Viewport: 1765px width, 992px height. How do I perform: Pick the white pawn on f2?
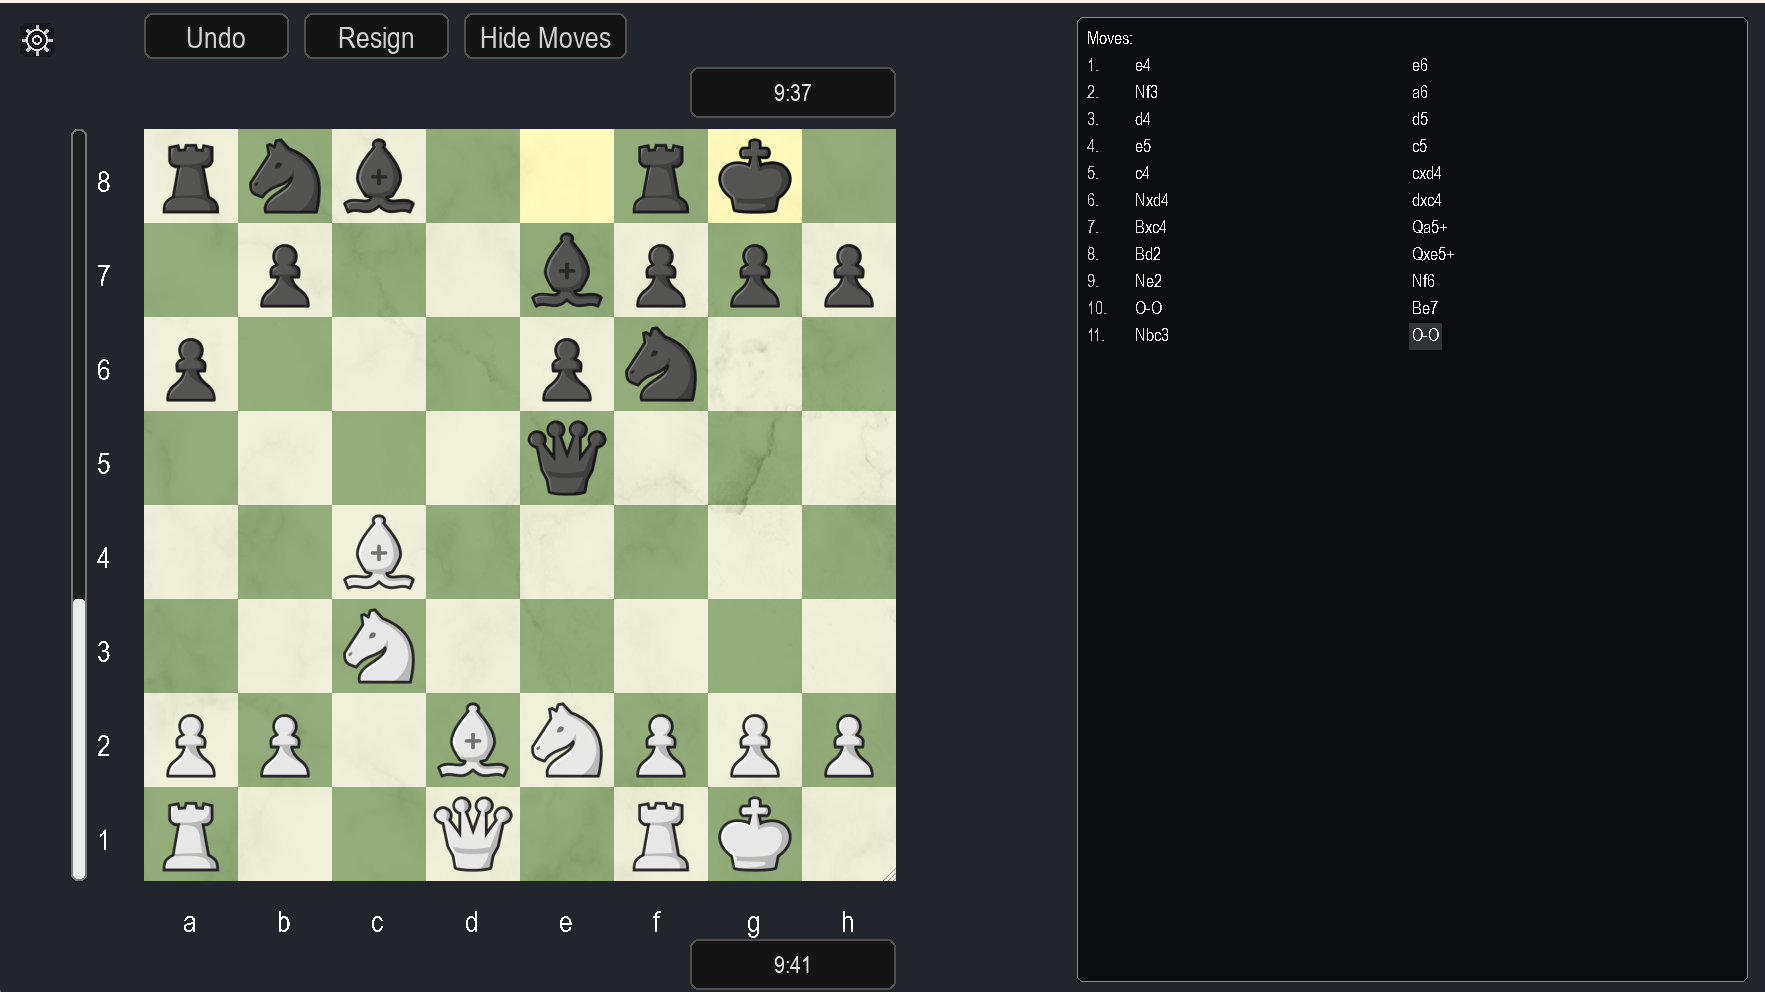pyautogui.click(x=661, y=745)
